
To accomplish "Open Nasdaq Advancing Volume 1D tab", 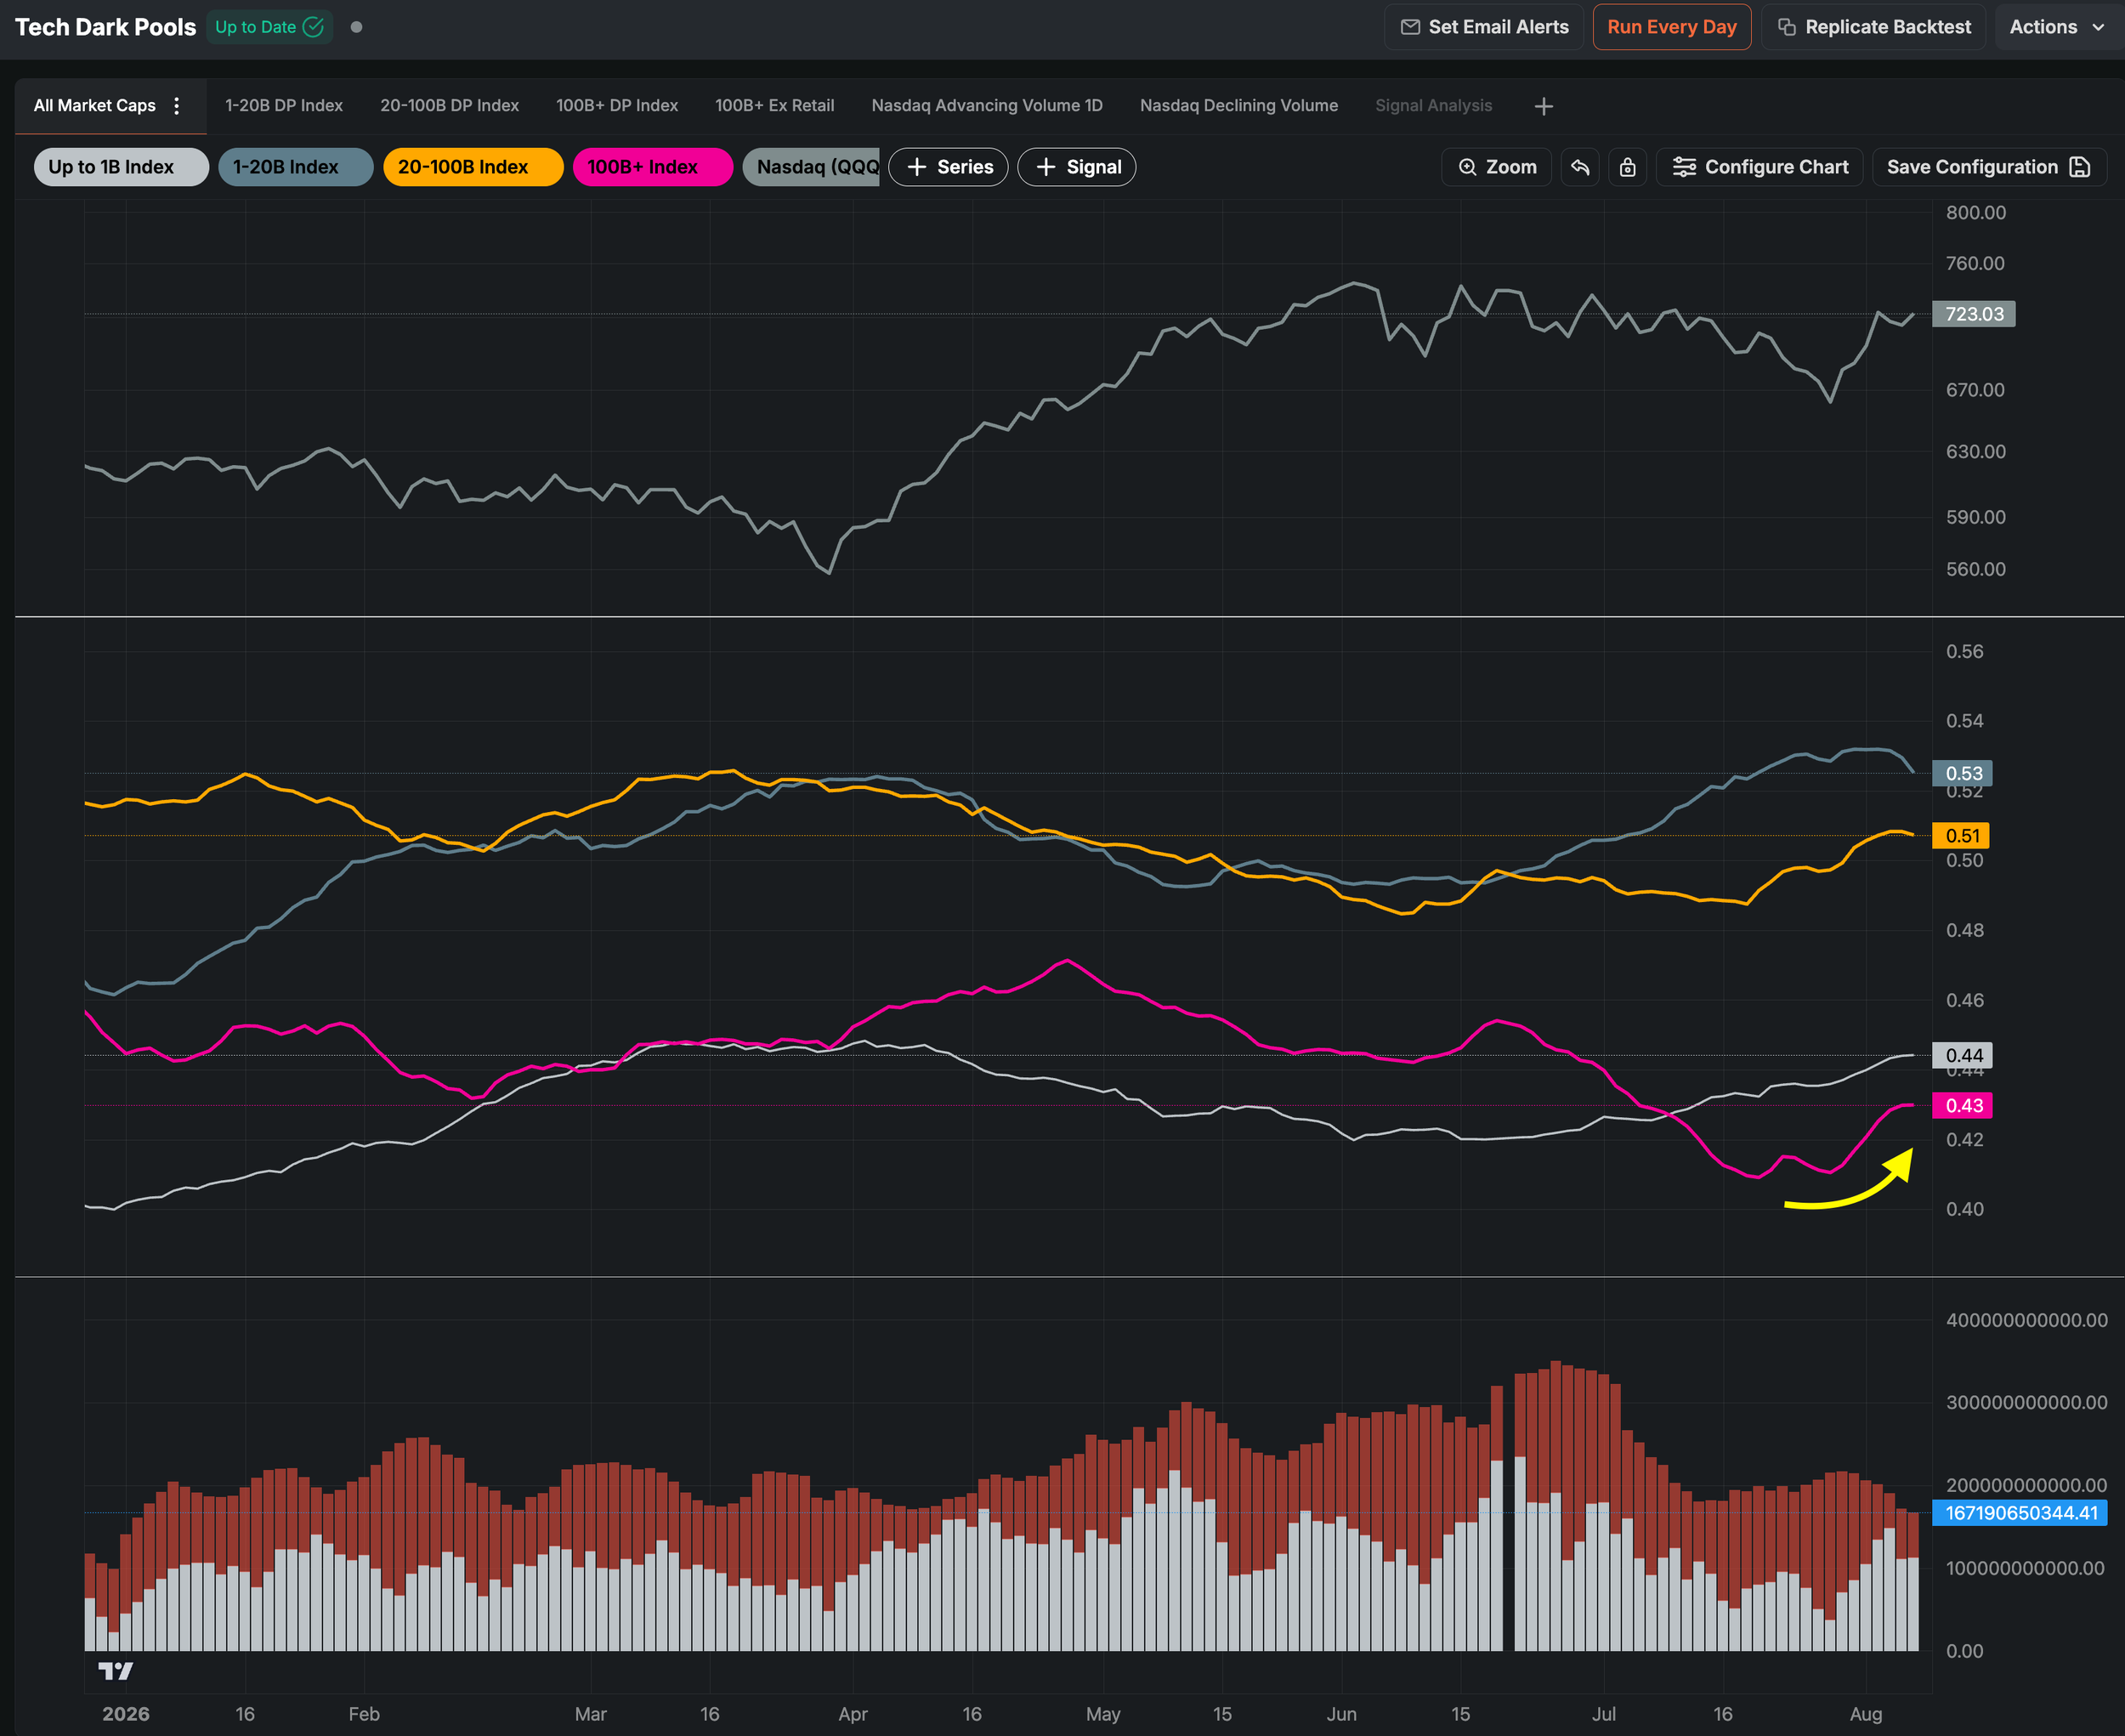I will coord(987,106).
